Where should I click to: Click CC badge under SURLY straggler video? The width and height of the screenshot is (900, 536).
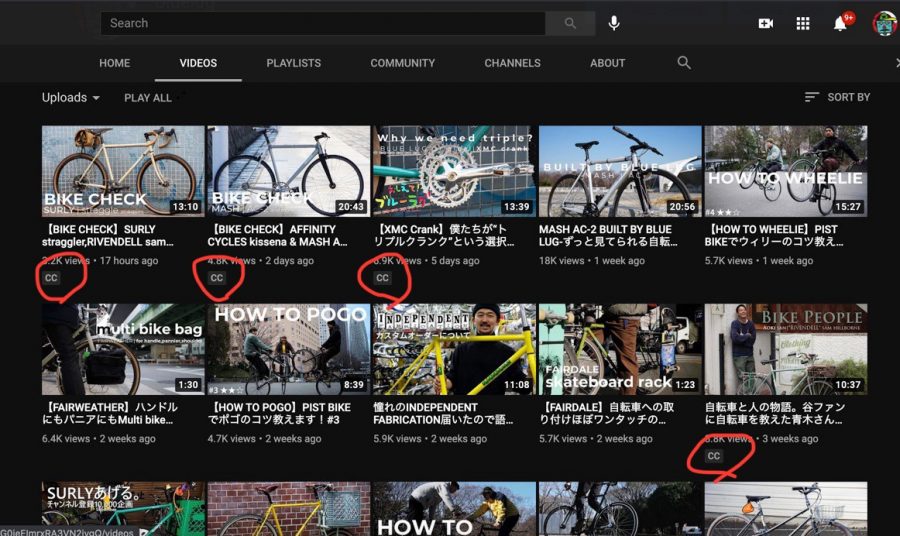click(x=51, y=278)
